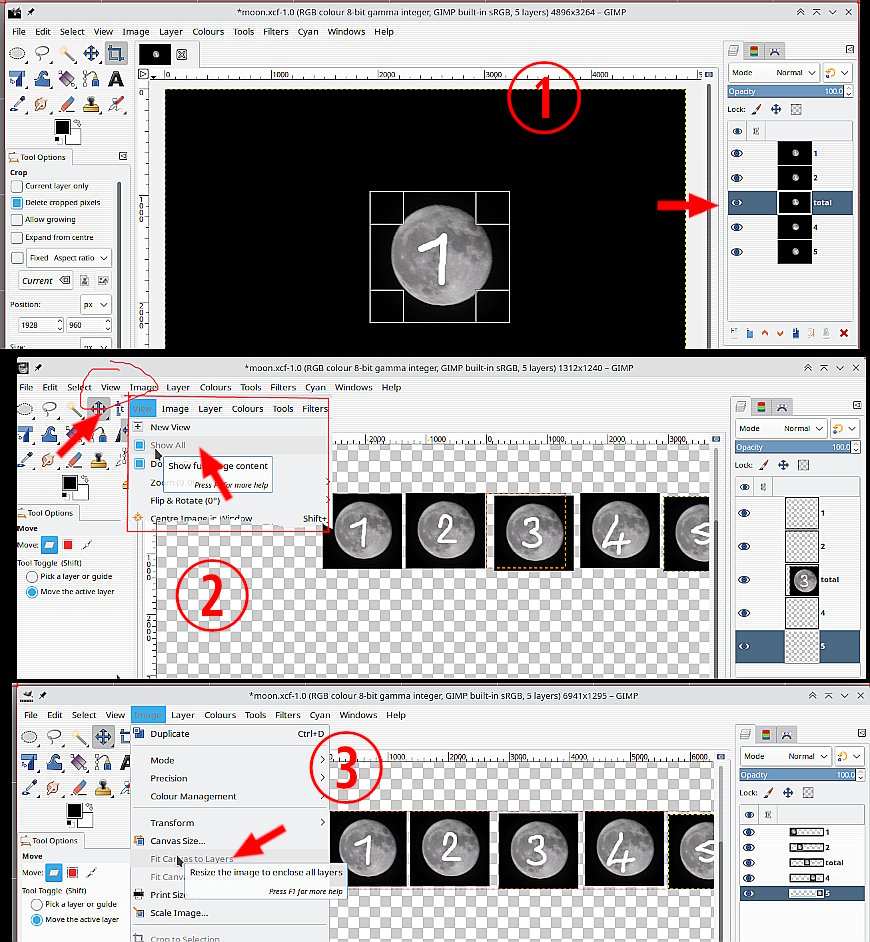Select Warp Transform tool in top window
This screenshot has height=942, width=870.
click(x=42, y=79)
